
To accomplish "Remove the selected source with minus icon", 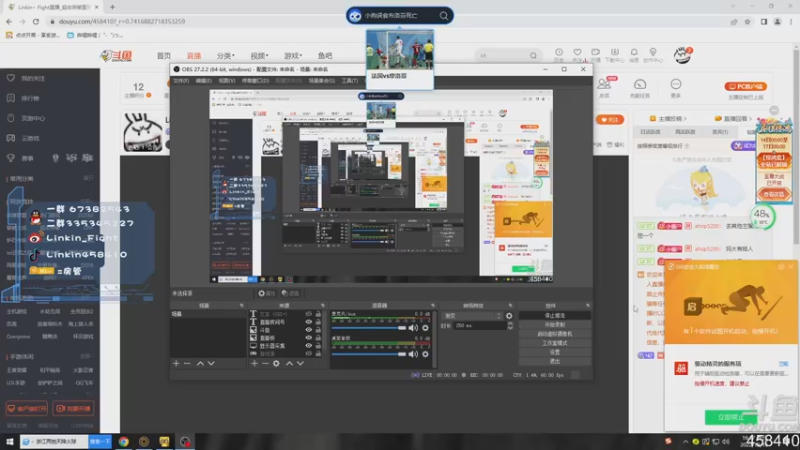I will click(265, 363).
